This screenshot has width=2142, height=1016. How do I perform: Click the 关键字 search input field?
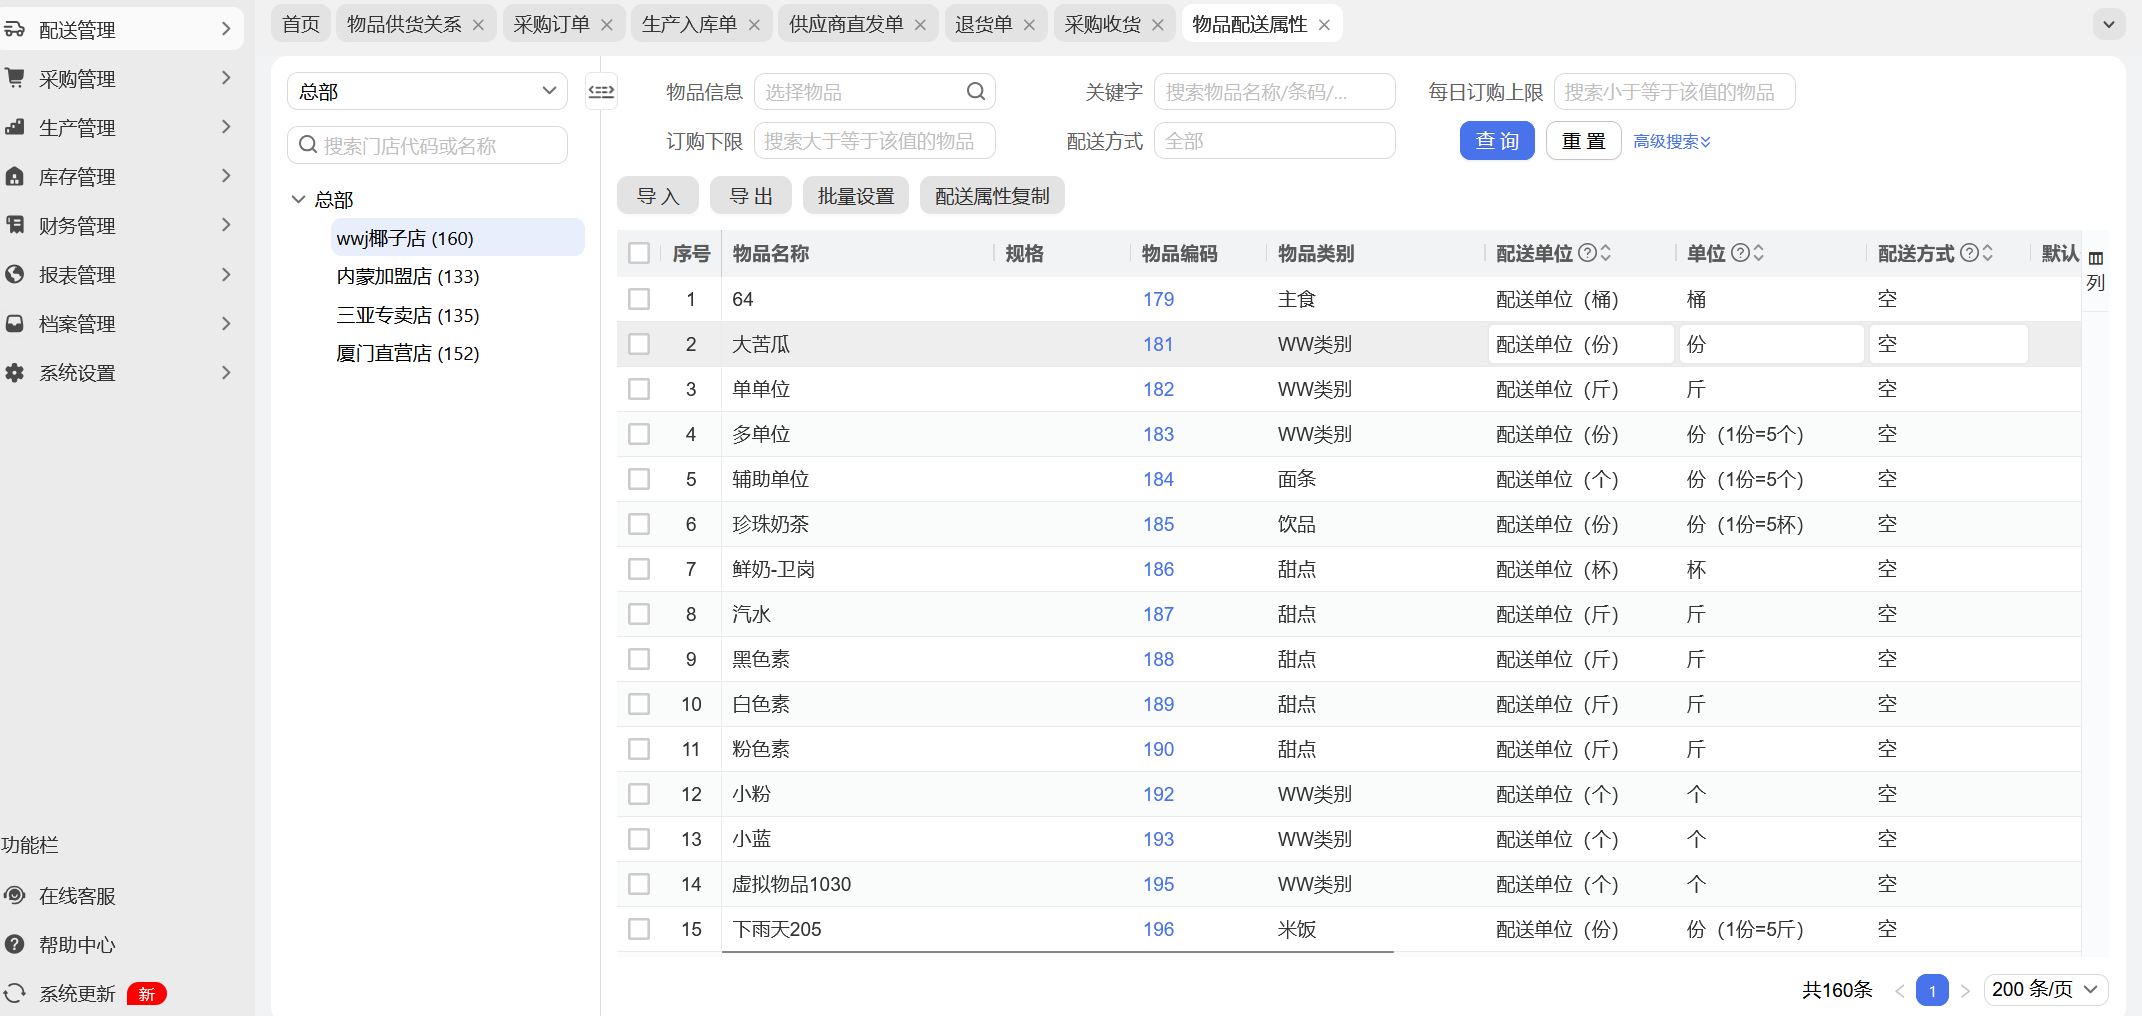pyautogui.click(x=1274, y=92)
